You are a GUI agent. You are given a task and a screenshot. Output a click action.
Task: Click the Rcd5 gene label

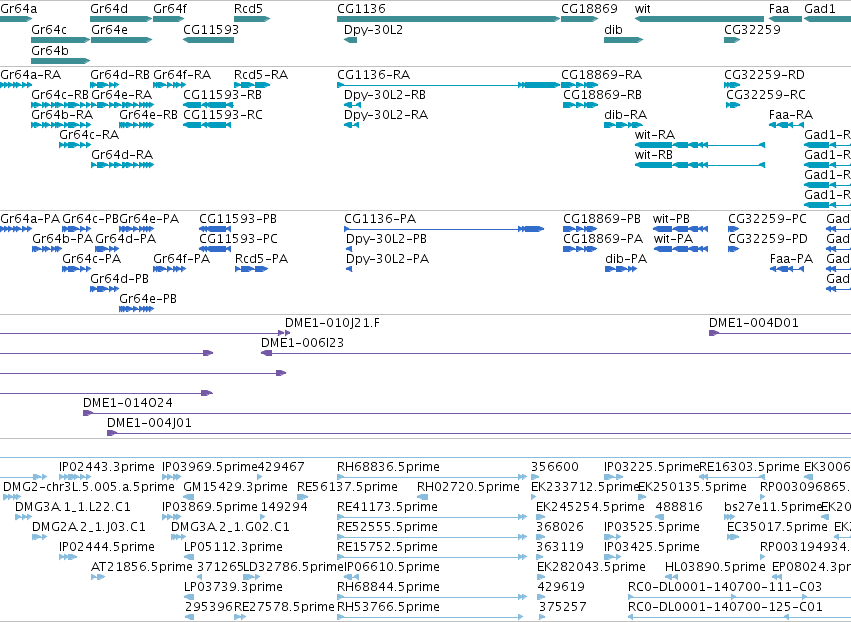point(248,9)
